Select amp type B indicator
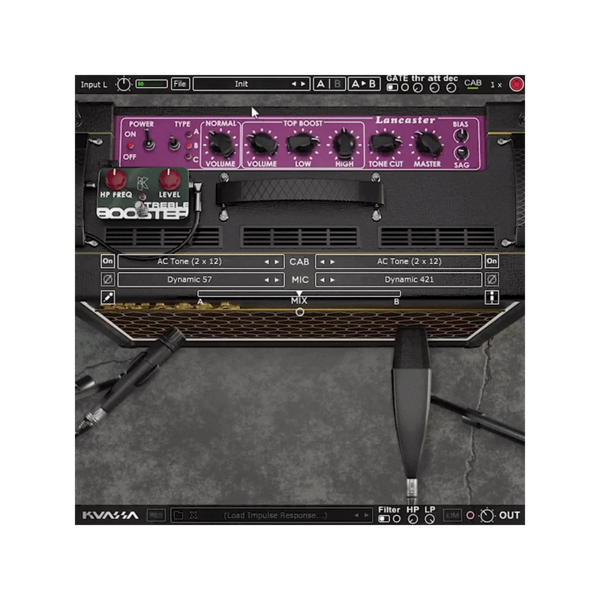 189,146
